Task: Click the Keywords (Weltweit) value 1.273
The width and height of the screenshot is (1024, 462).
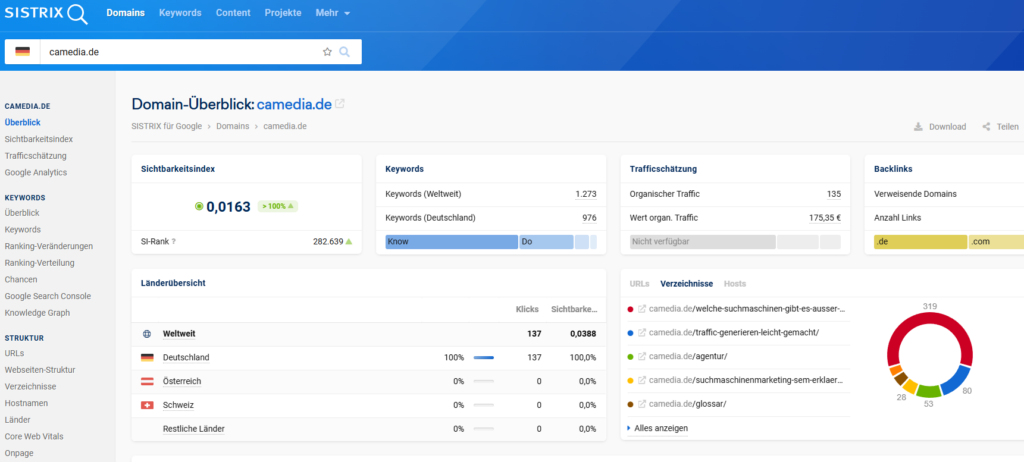Action: pyautogui.click(x=586, y=194)
